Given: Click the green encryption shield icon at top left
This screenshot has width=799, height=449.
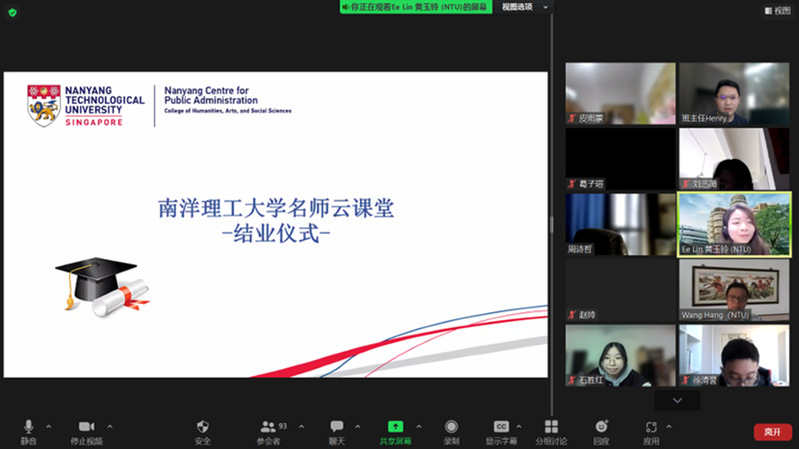Looking at the screenshot, I should 13,13.
